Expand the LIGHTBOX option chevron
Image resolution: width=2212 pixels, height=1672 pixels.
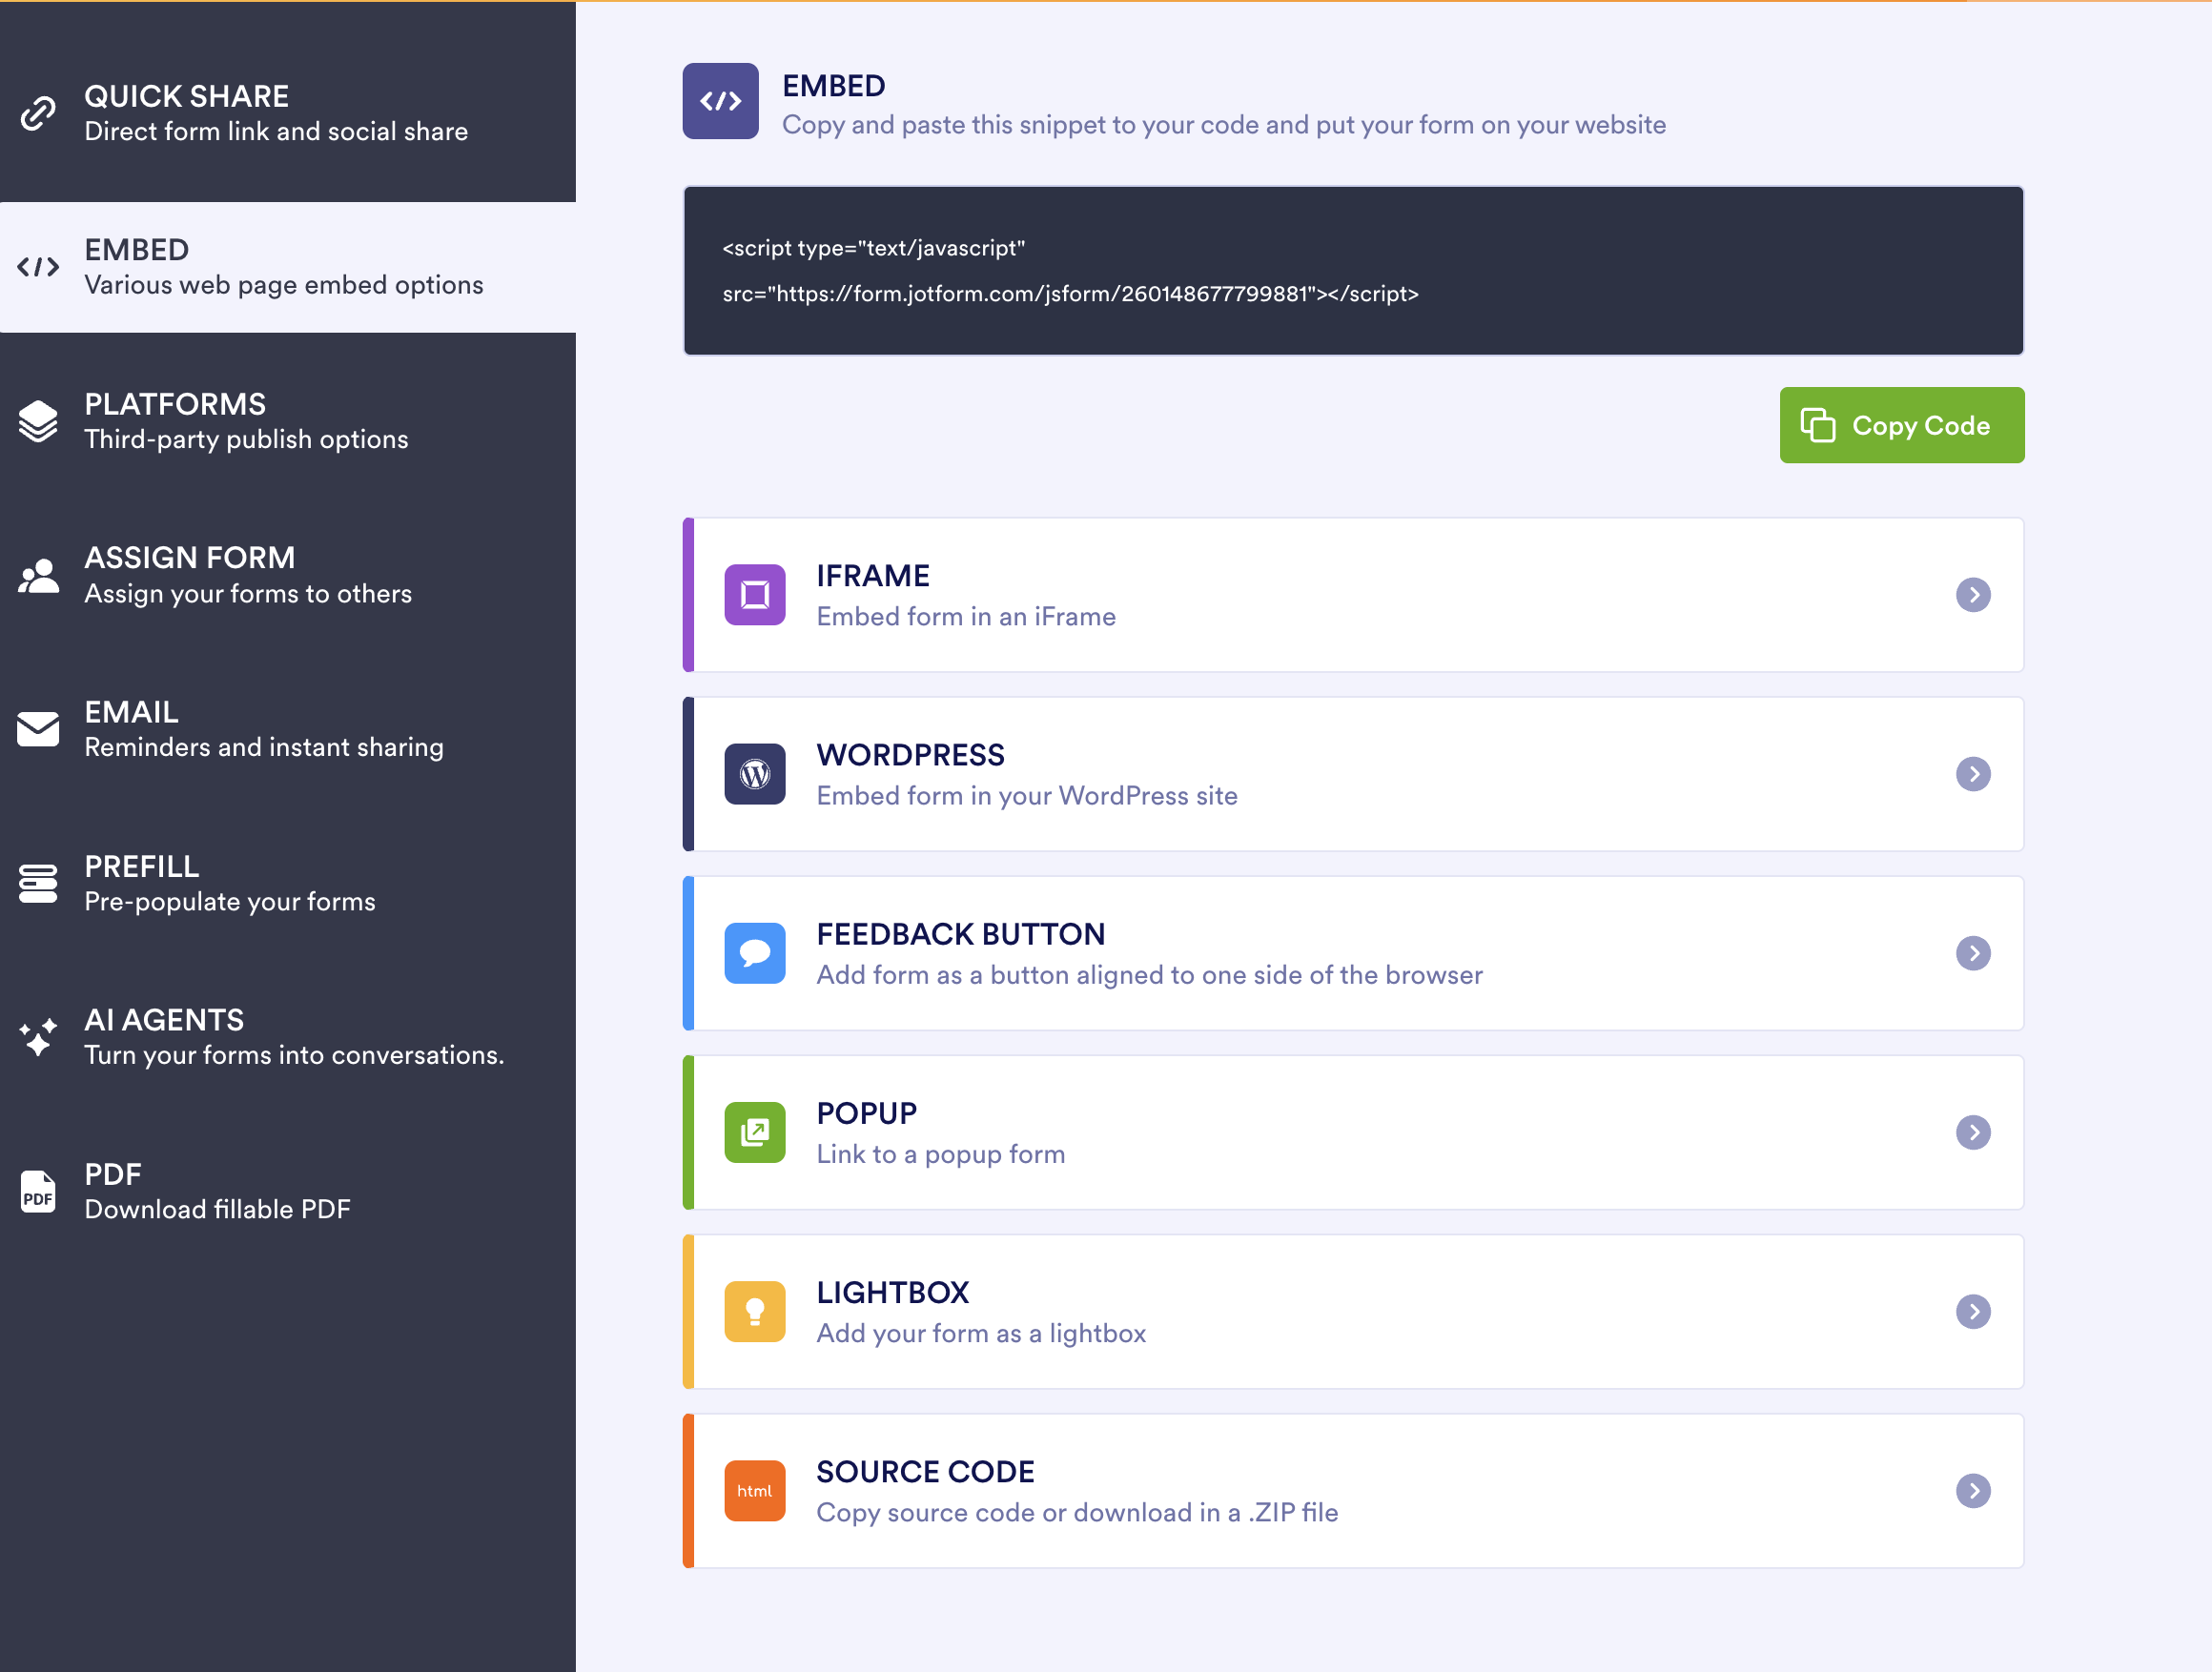pyautogui.click(x=1973, y=1311)
